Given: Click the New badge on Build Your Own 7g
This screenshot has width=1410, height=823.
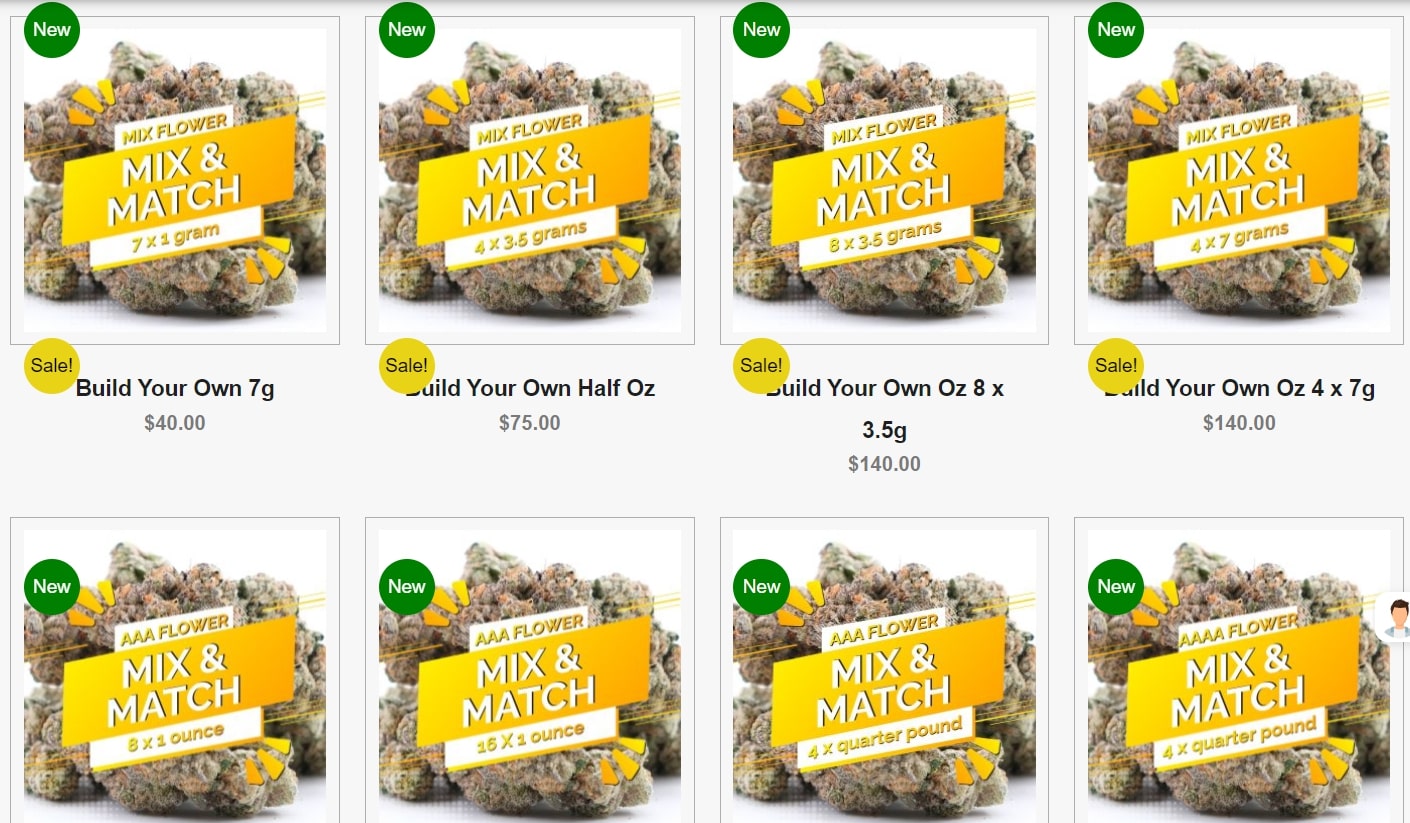Looking at the screenshot, I should tap(51, 29).
